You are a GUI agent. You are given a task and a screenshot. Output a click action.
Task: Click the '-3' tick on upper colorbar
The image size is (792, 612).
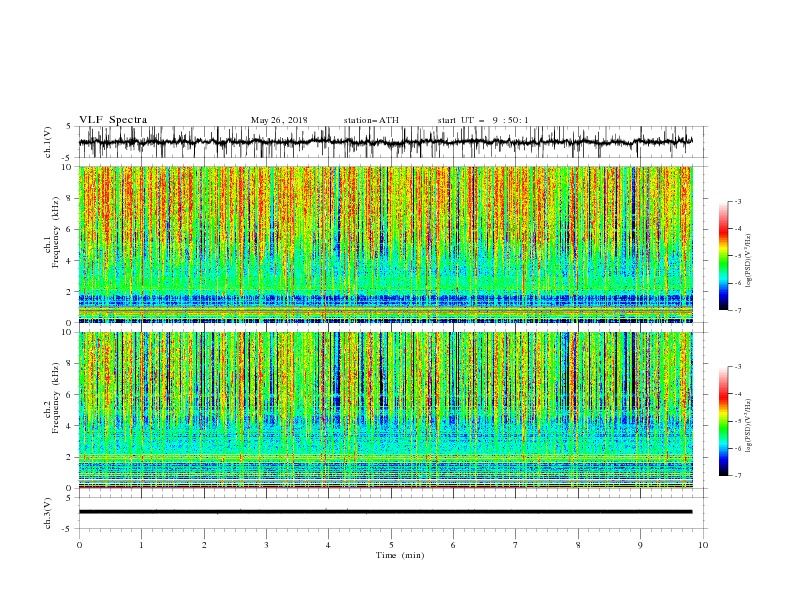(x=738, y=201)
